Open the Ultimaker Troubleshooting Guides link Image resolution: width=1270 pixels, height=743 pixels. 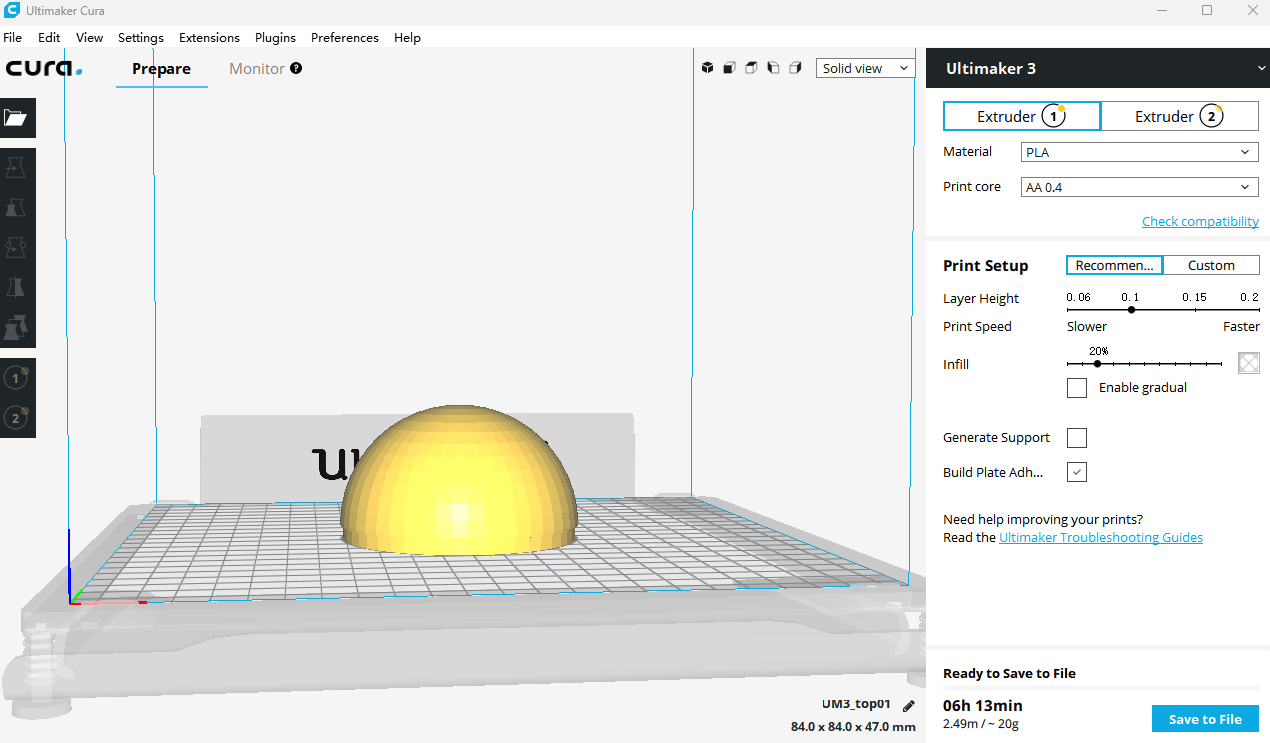tap(1101, 537)
